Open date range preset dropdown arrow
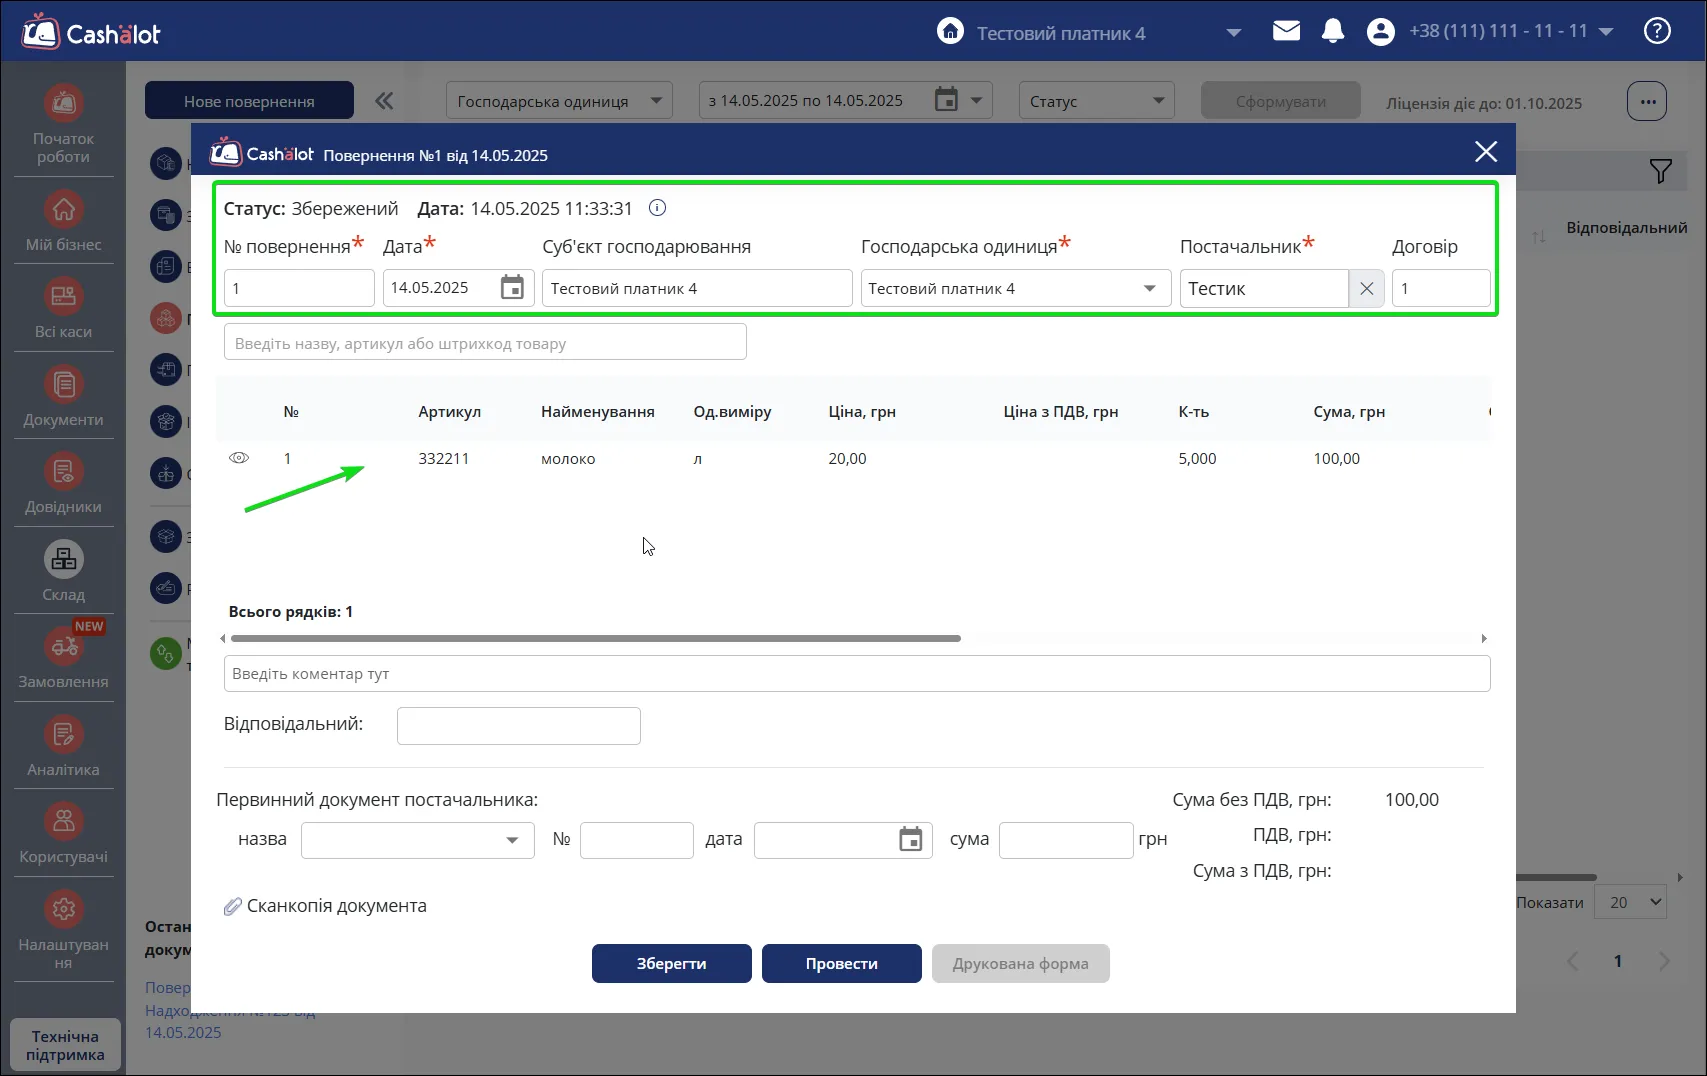The height and width of the screenshot is (1076, 1707). 977,101
